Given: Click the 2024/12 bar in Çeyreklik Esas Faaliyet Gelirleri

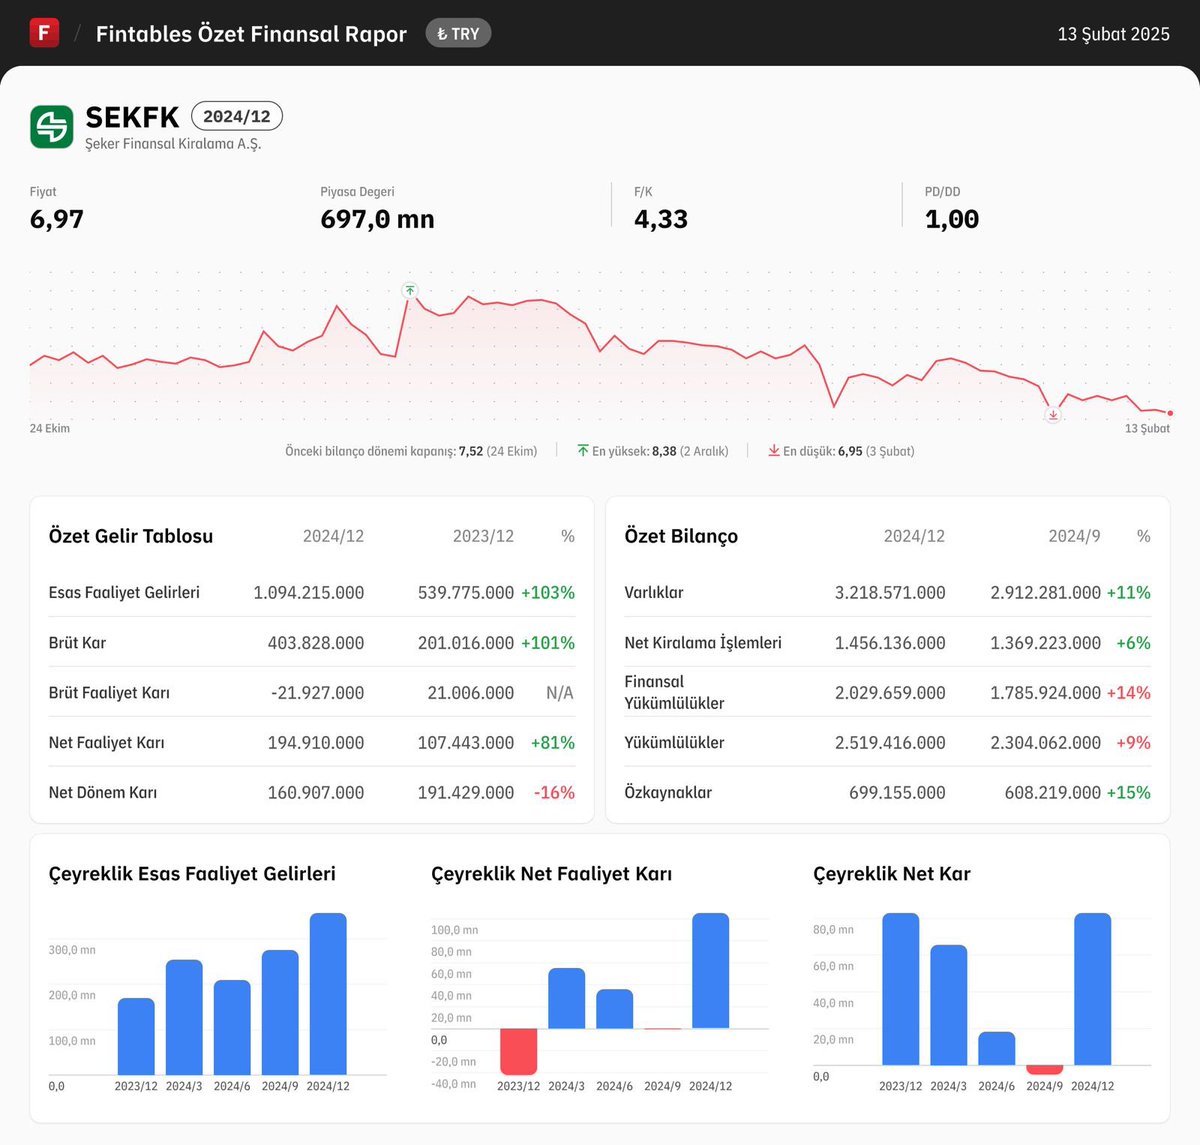Looking at the screenshot, I should click(x=328, y=994).
